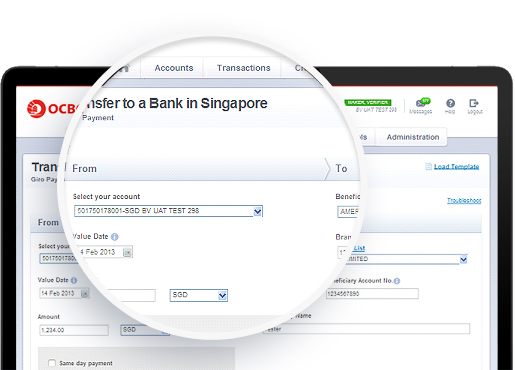The width and height of the screenshot is (515, 370).
Task: Open the Administration tab
Action: 413,137
